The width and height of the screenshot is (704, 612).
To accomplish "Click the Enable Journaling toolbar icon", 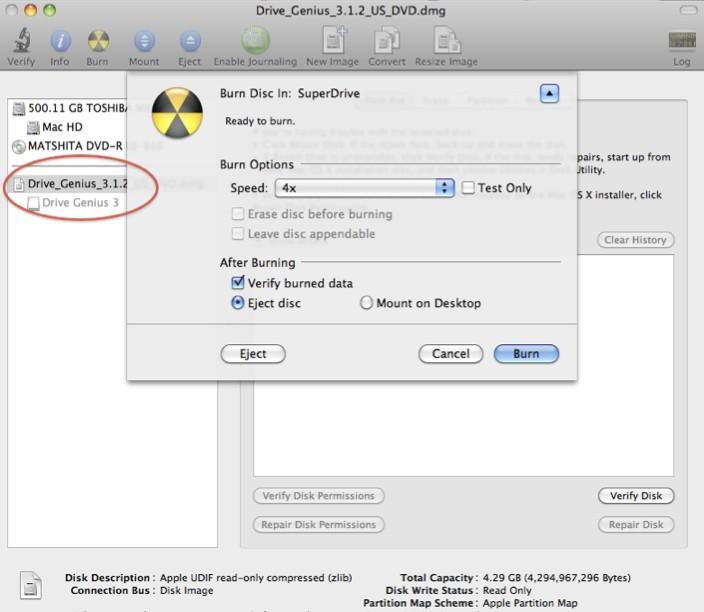I will [255, 40].
